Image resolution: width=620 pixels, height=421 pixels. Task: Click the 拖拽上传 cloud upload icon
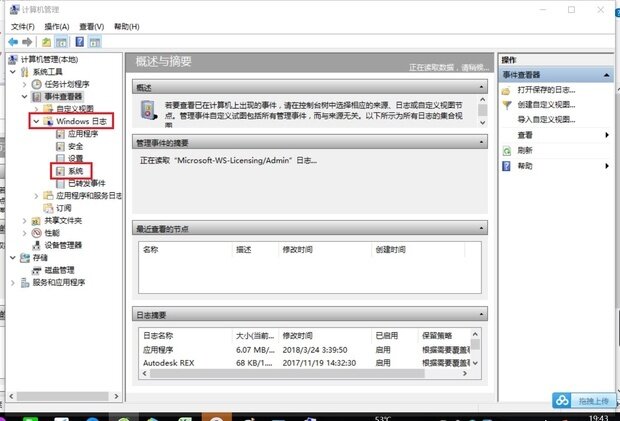(x=562, y=401)
